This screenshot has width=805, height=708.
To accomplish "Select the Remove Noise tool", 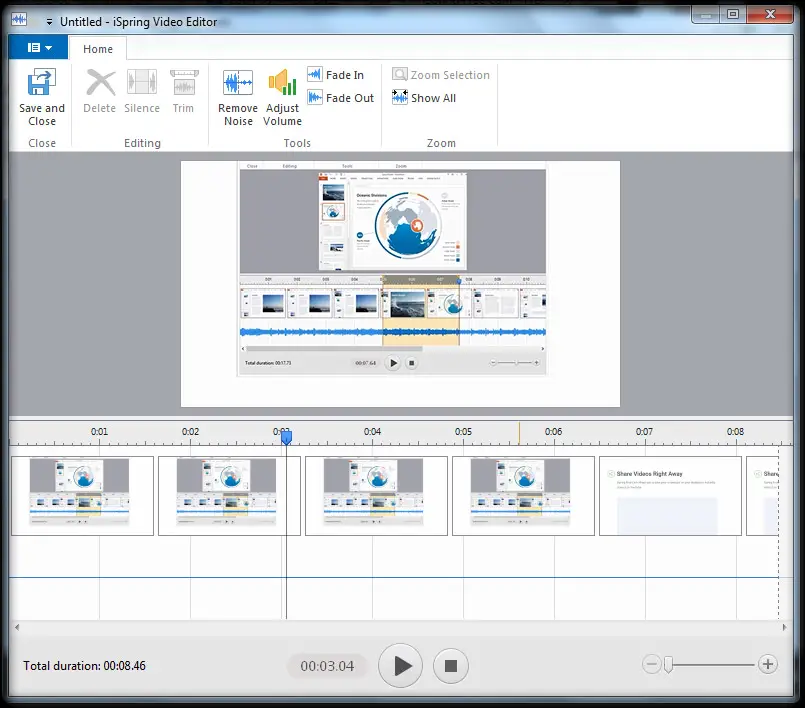I will point(238,84).
